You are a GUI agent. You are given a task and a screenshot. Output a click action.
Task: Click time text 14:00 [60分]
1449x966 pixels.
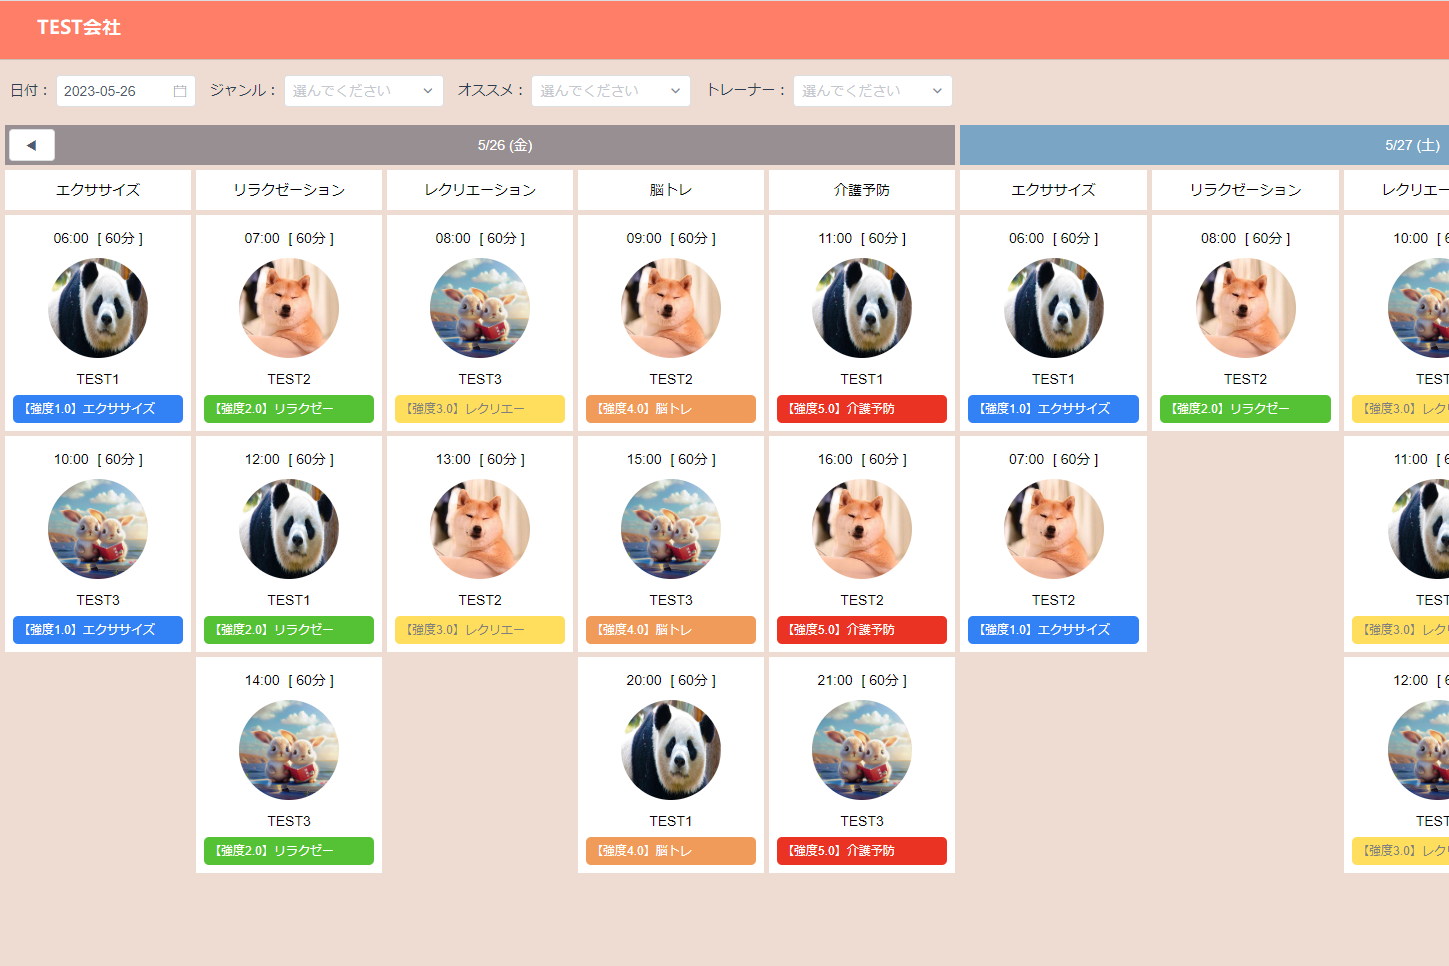[289, 681]
